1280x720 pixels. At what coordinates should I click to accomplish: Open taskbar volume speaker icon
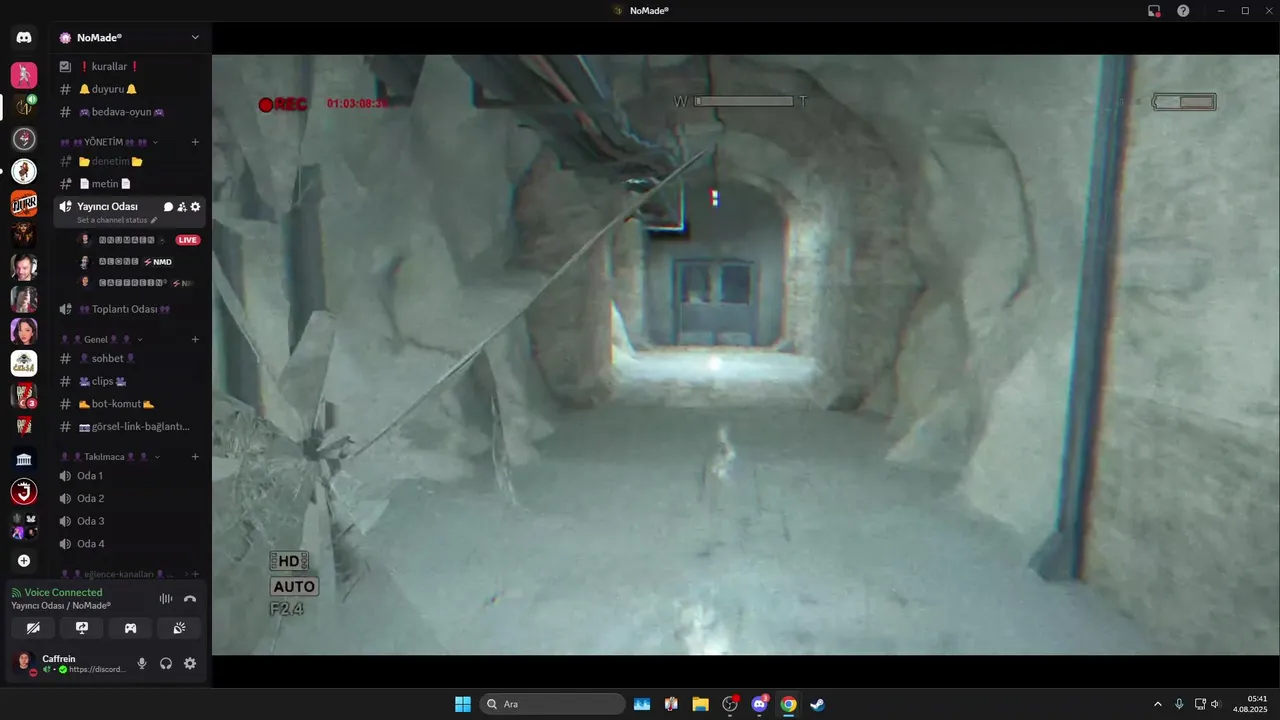point(1216,704)
